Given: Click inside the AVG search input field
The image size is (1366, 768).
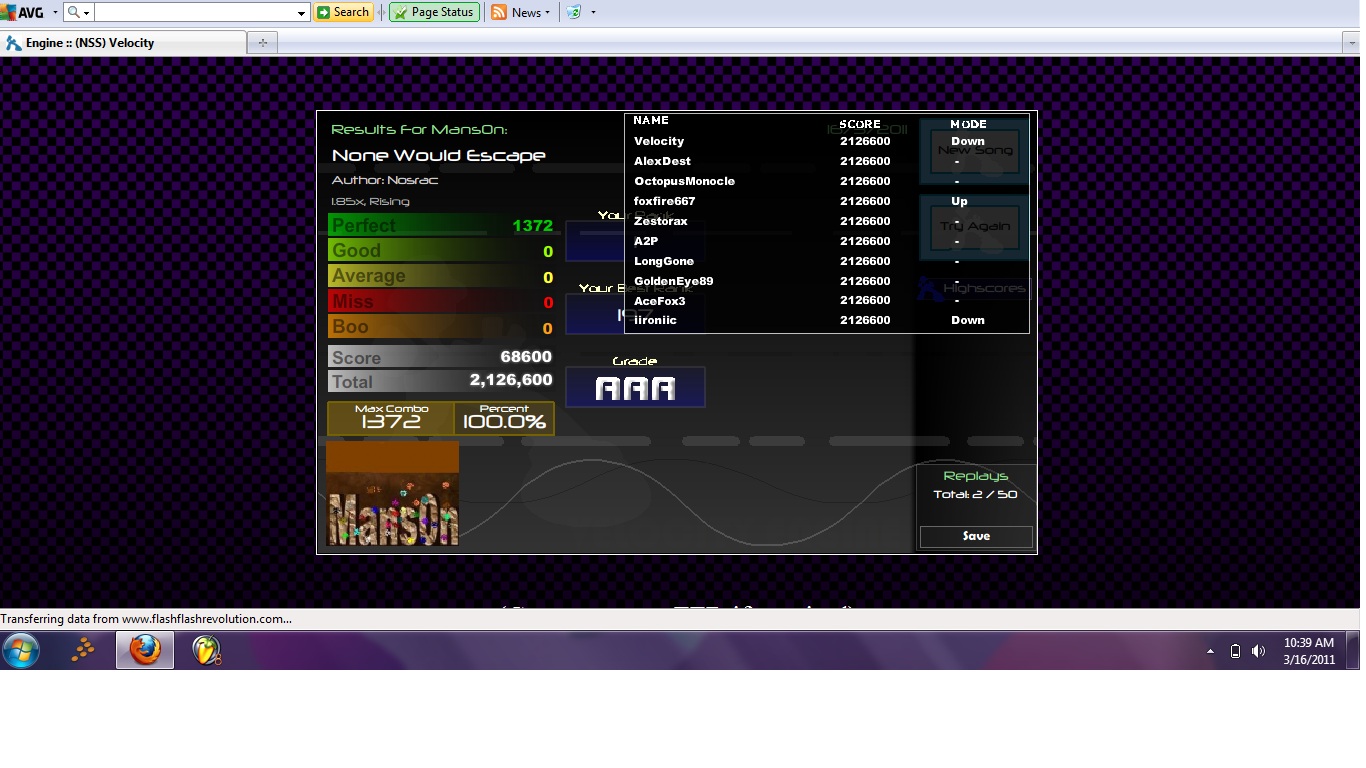Looking at the screenshot, I should pos(195,13).
